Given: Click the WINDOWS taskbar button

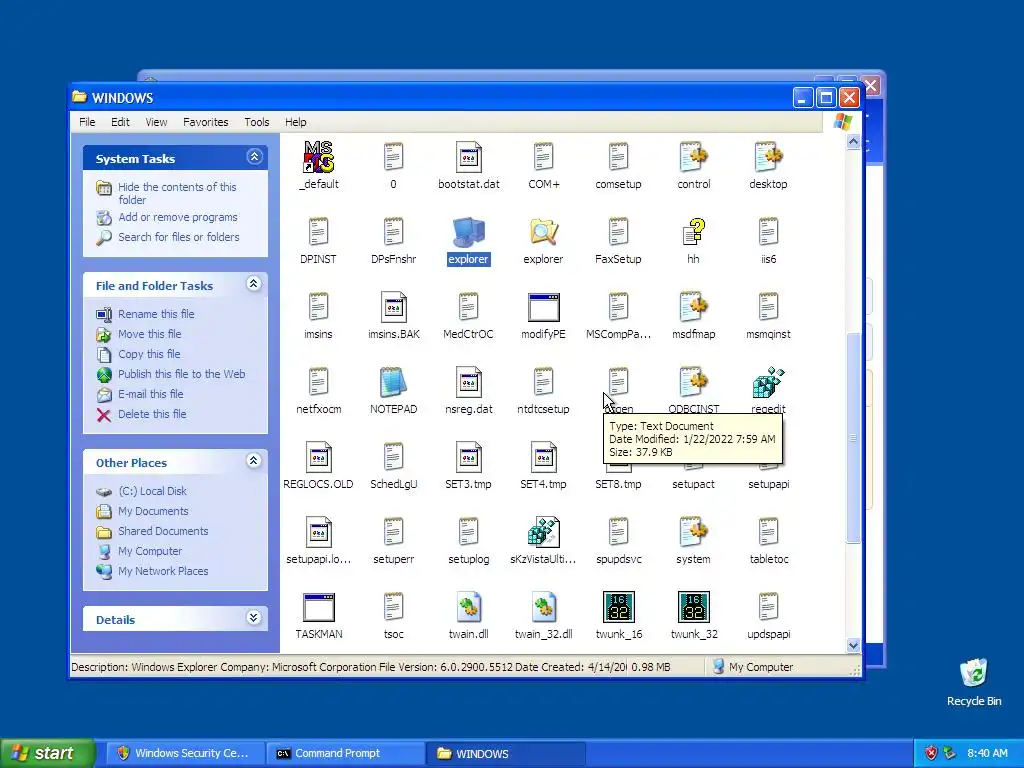Looking at the screenshot, I should click(x=506, y=753).
